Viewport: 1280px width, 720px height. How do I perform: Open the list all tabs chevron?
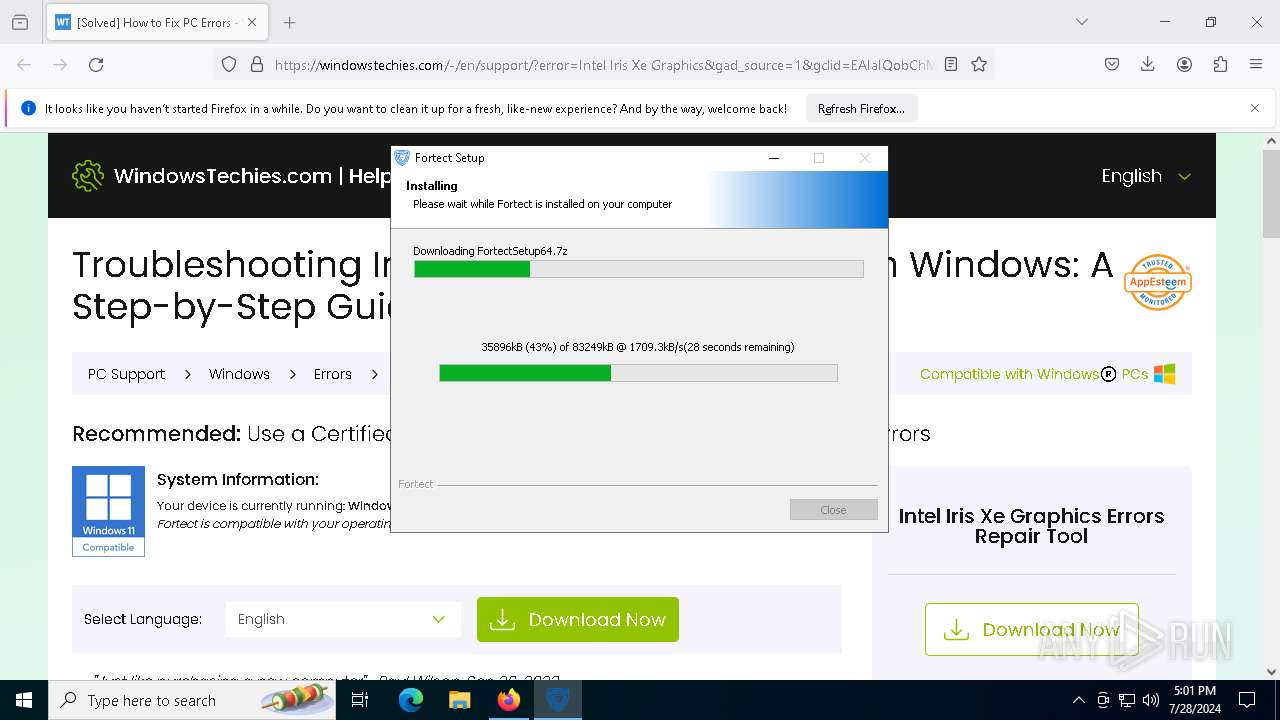tap(1081, 22)
